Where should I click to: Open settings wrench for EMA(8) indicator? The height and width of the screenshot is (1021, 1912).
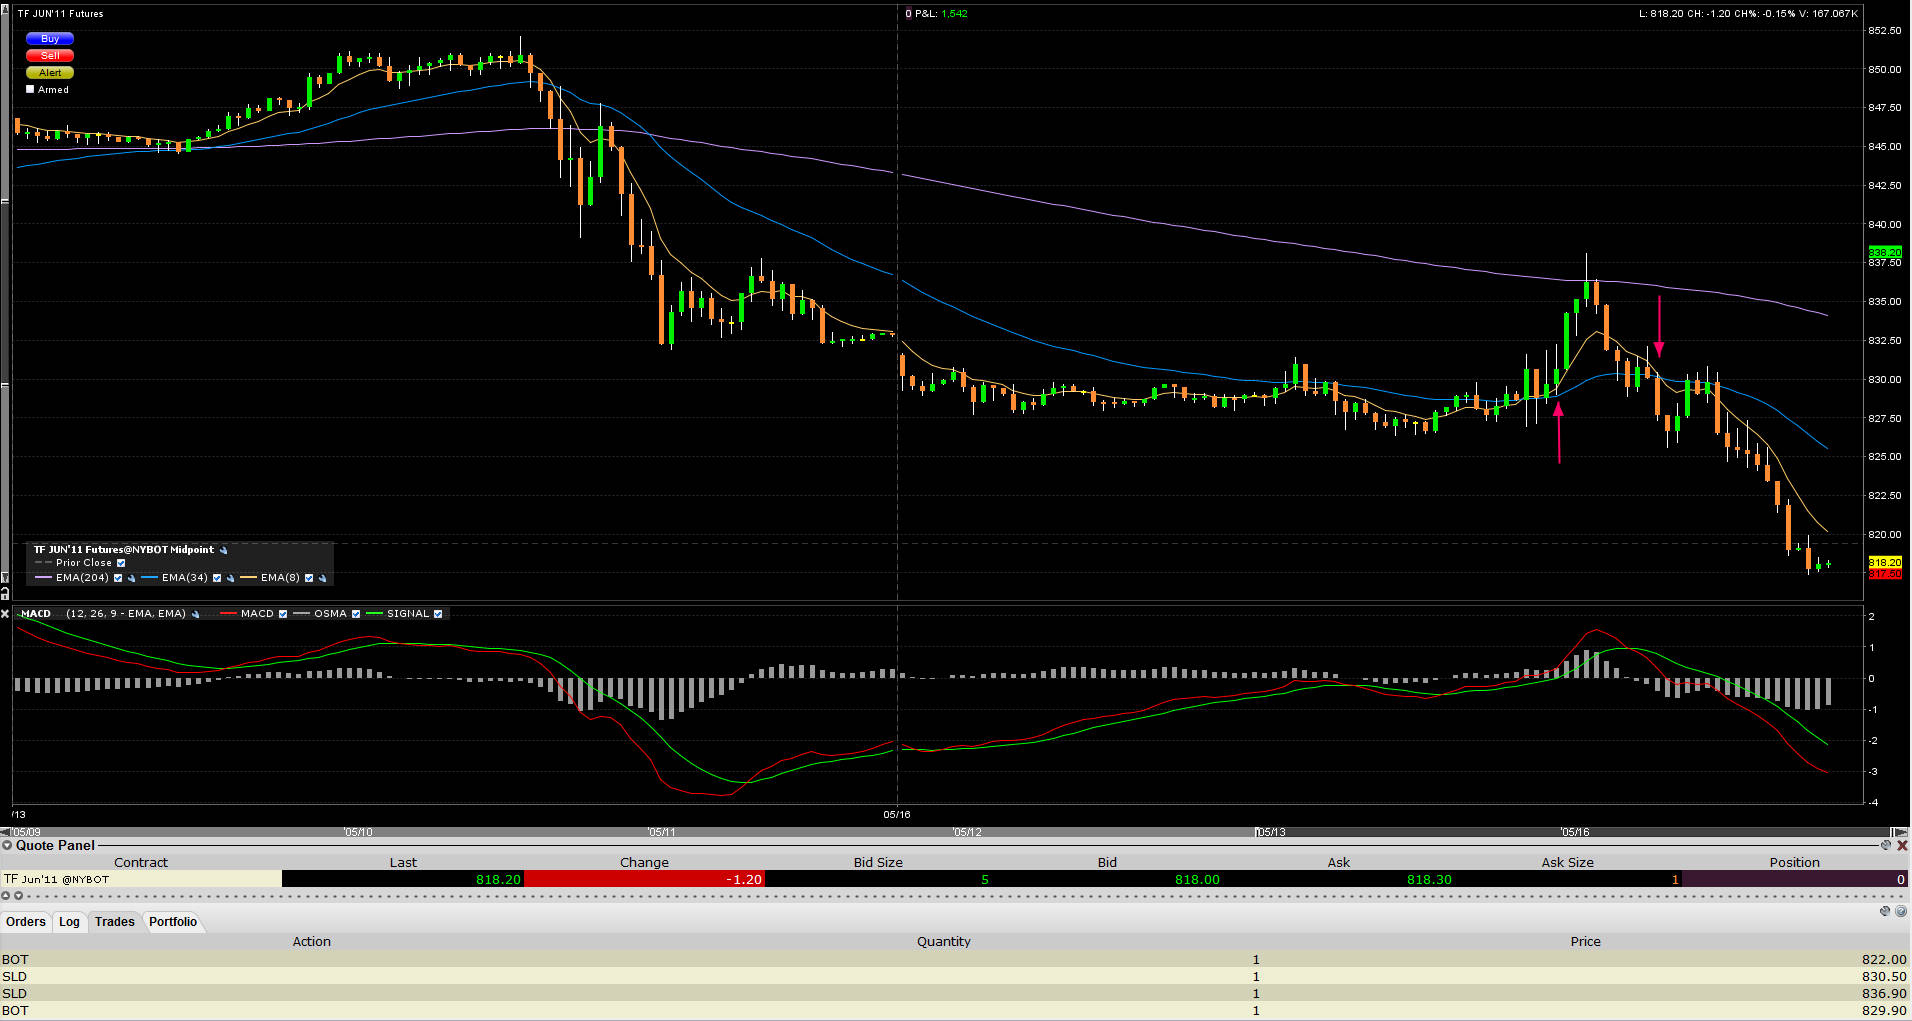pyautogui.click(x=322, y=578)
